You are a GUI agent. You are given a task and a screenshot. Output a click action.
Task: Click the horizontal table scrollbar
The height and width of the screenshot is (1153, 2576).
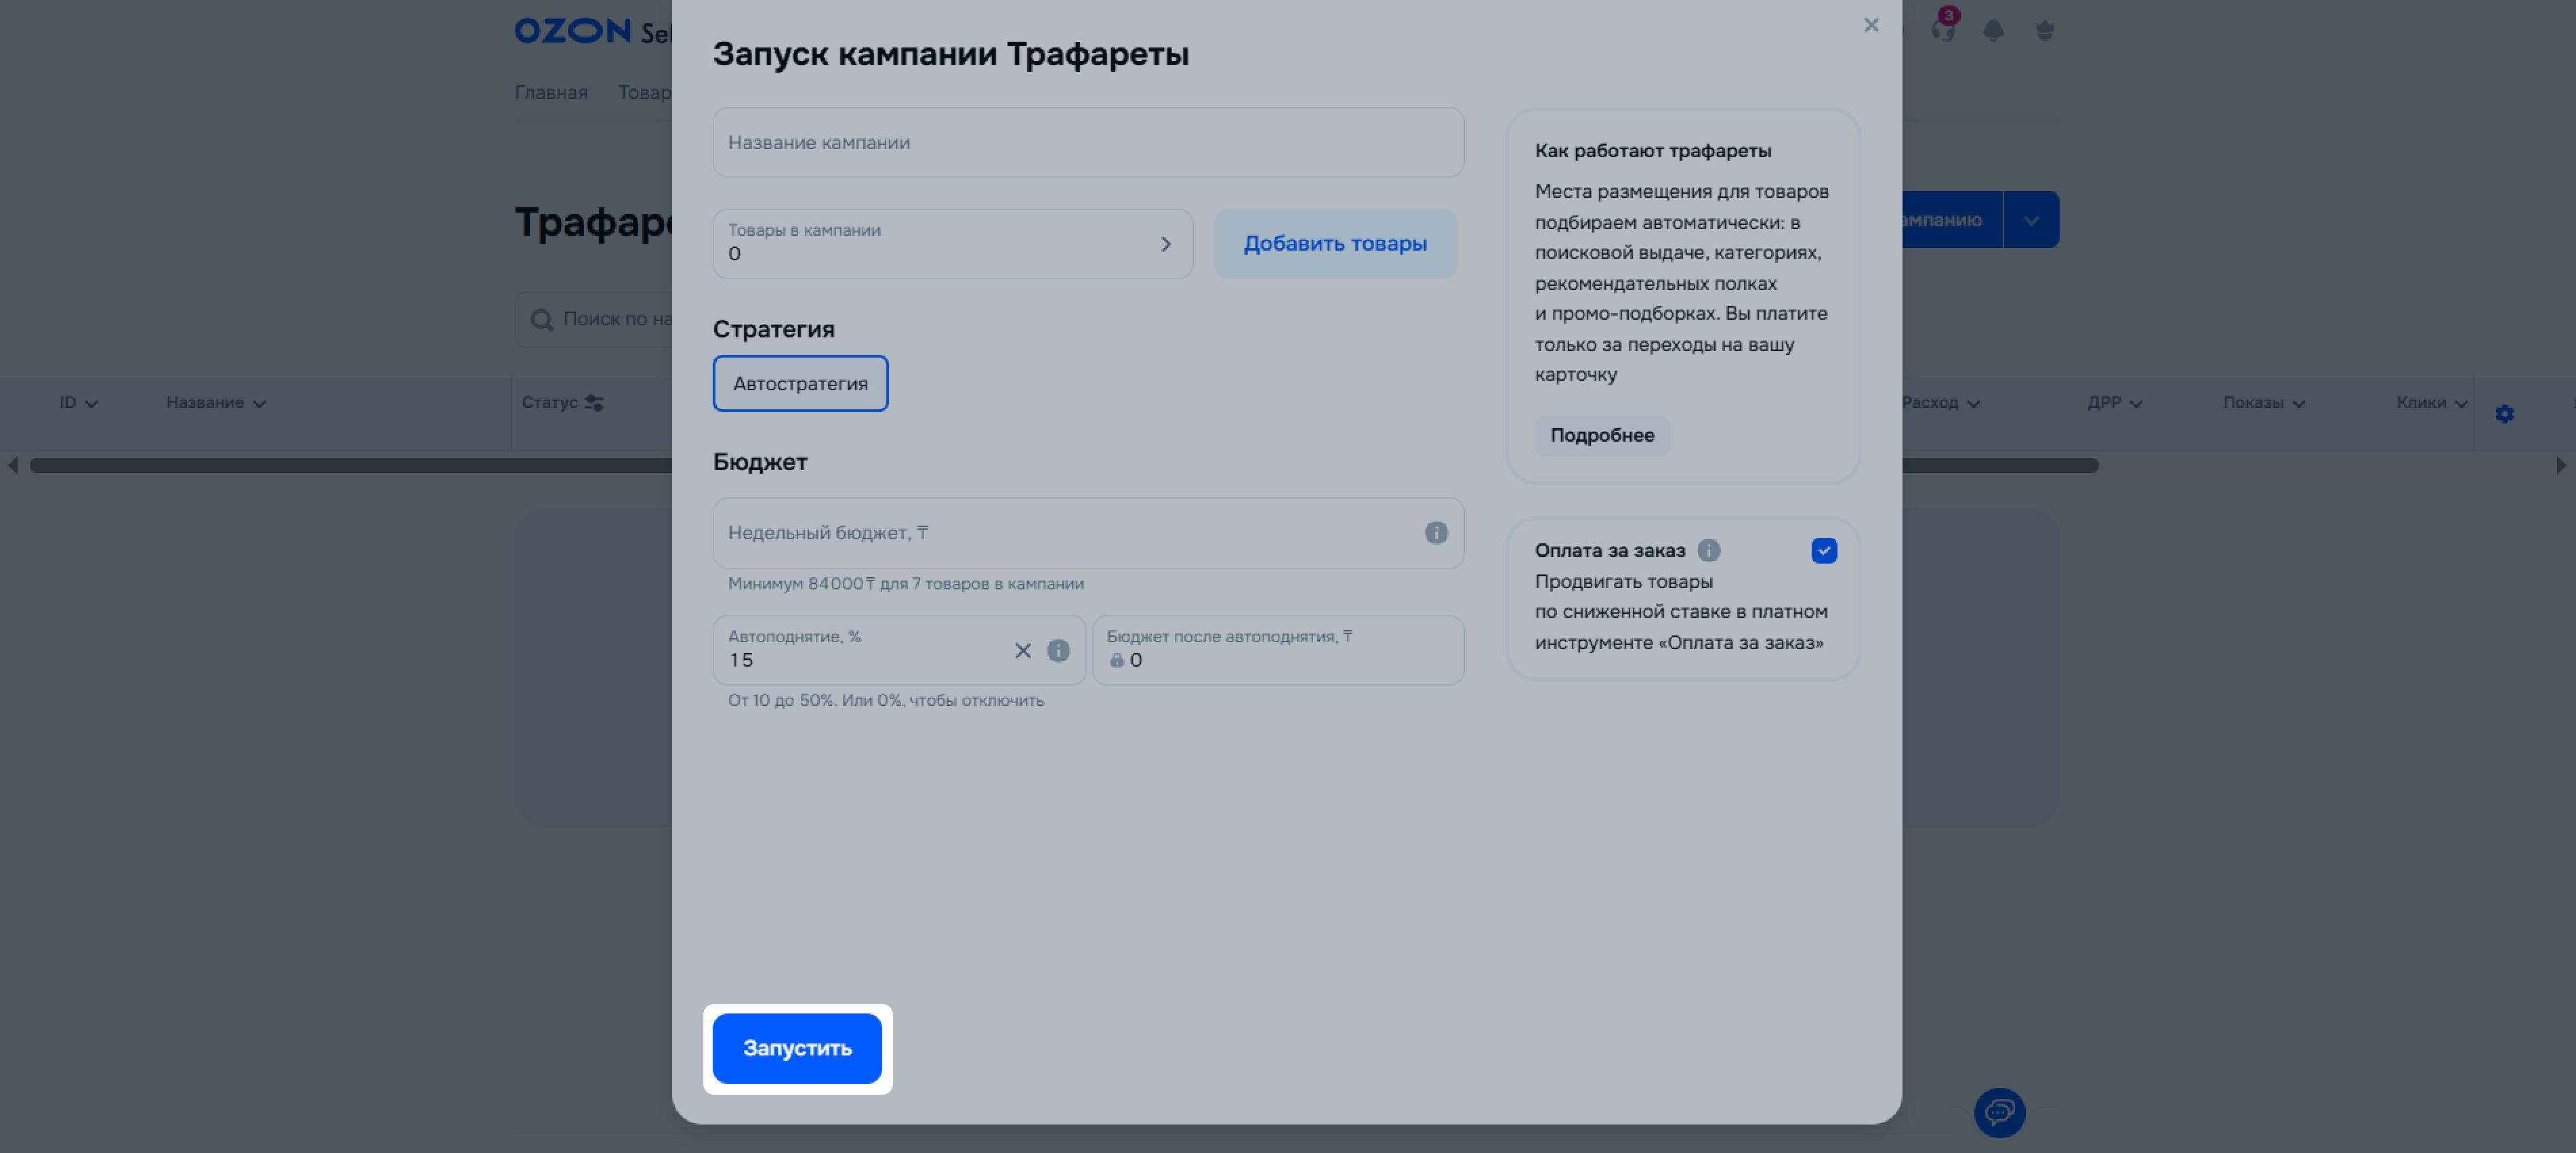pyautogui.click(x=1064, y=466)
